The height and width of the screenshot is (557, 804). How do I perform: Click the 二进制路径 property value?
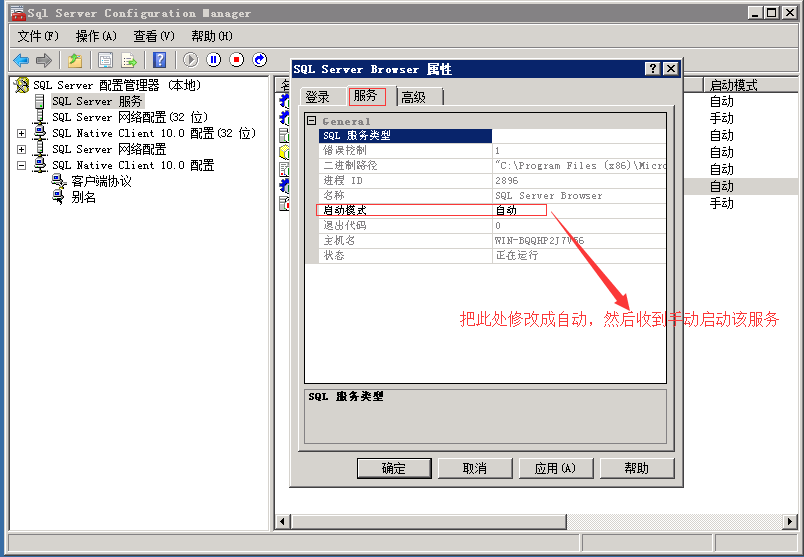(x=579, y=166)
